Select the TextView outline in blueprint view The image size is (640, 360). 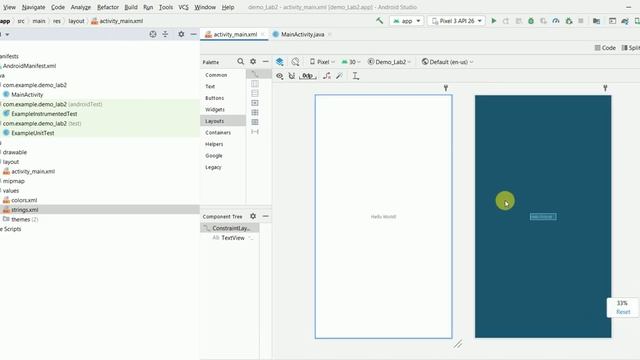[x=543, y=217]
